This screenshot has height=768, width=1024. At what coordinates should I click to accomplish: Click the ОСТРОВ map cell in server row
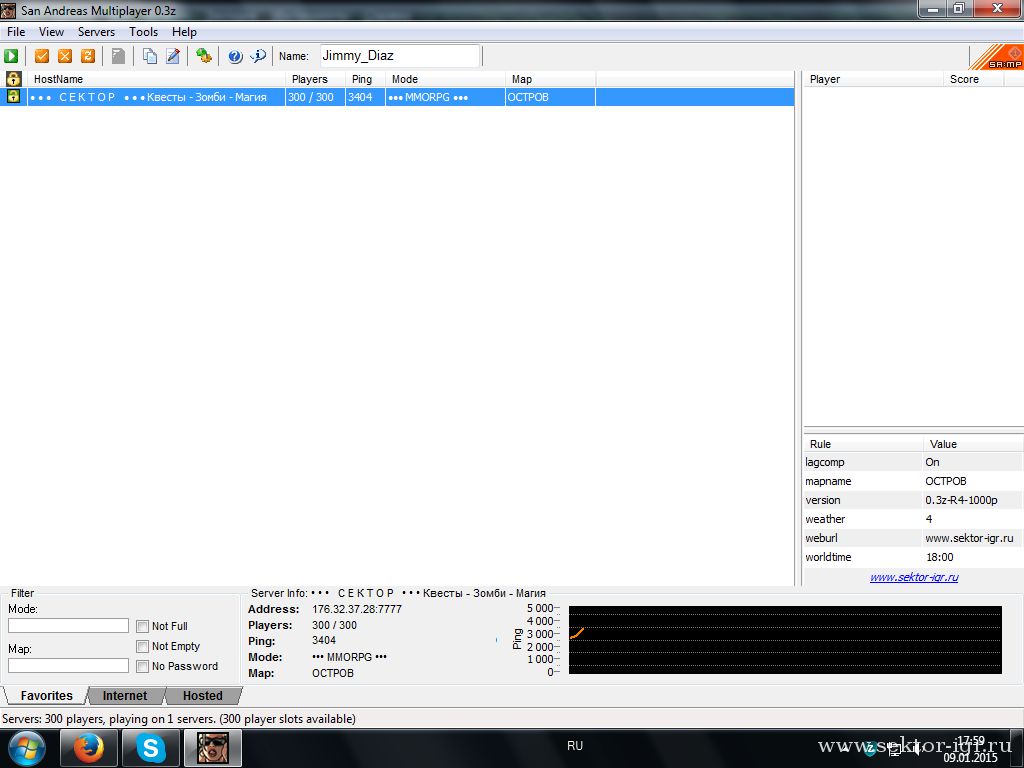point(550,97)
